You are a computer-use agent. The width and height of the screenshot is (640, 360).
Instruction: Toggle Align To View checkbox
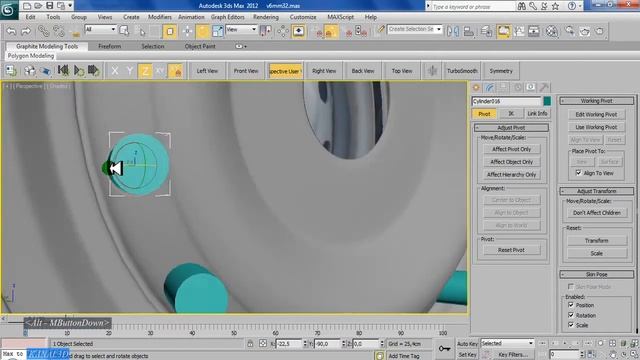(578, 173)
